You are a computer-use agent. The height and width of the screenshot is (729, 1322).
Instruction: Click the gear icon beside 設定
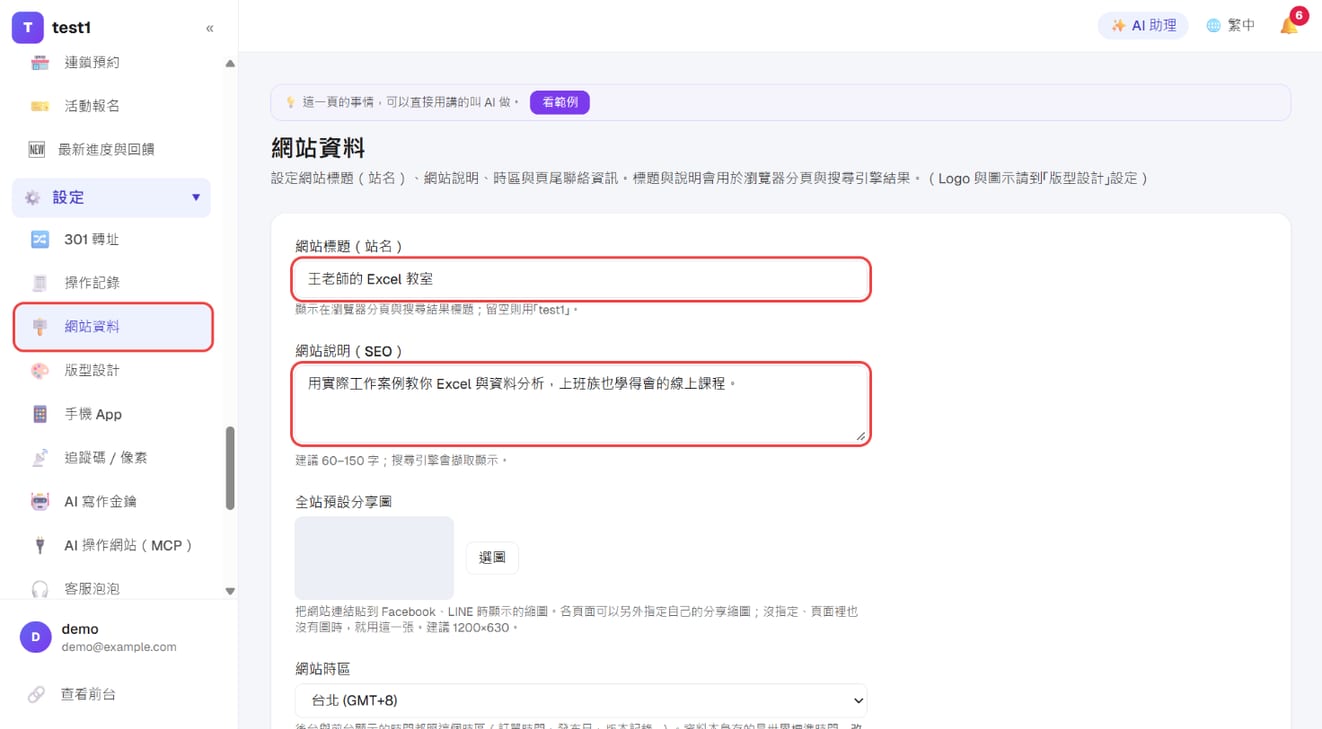click(x=32, y=198)
